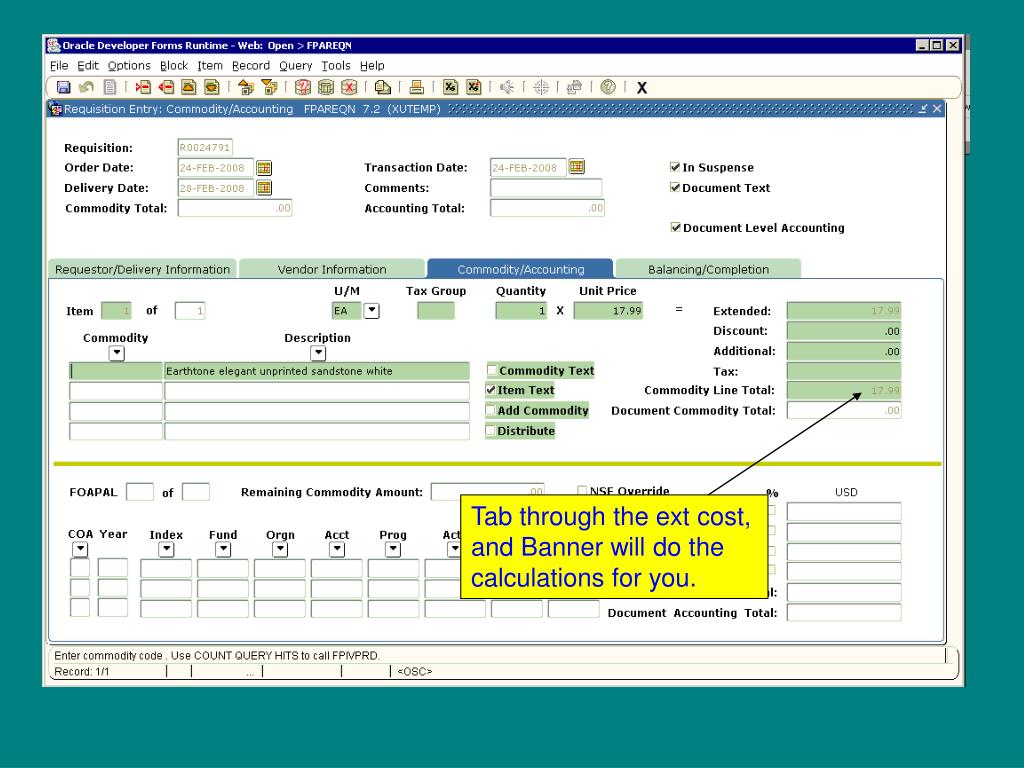
Task: Click the Execute Query toolbar icon
Action: [x=326, y=87]
